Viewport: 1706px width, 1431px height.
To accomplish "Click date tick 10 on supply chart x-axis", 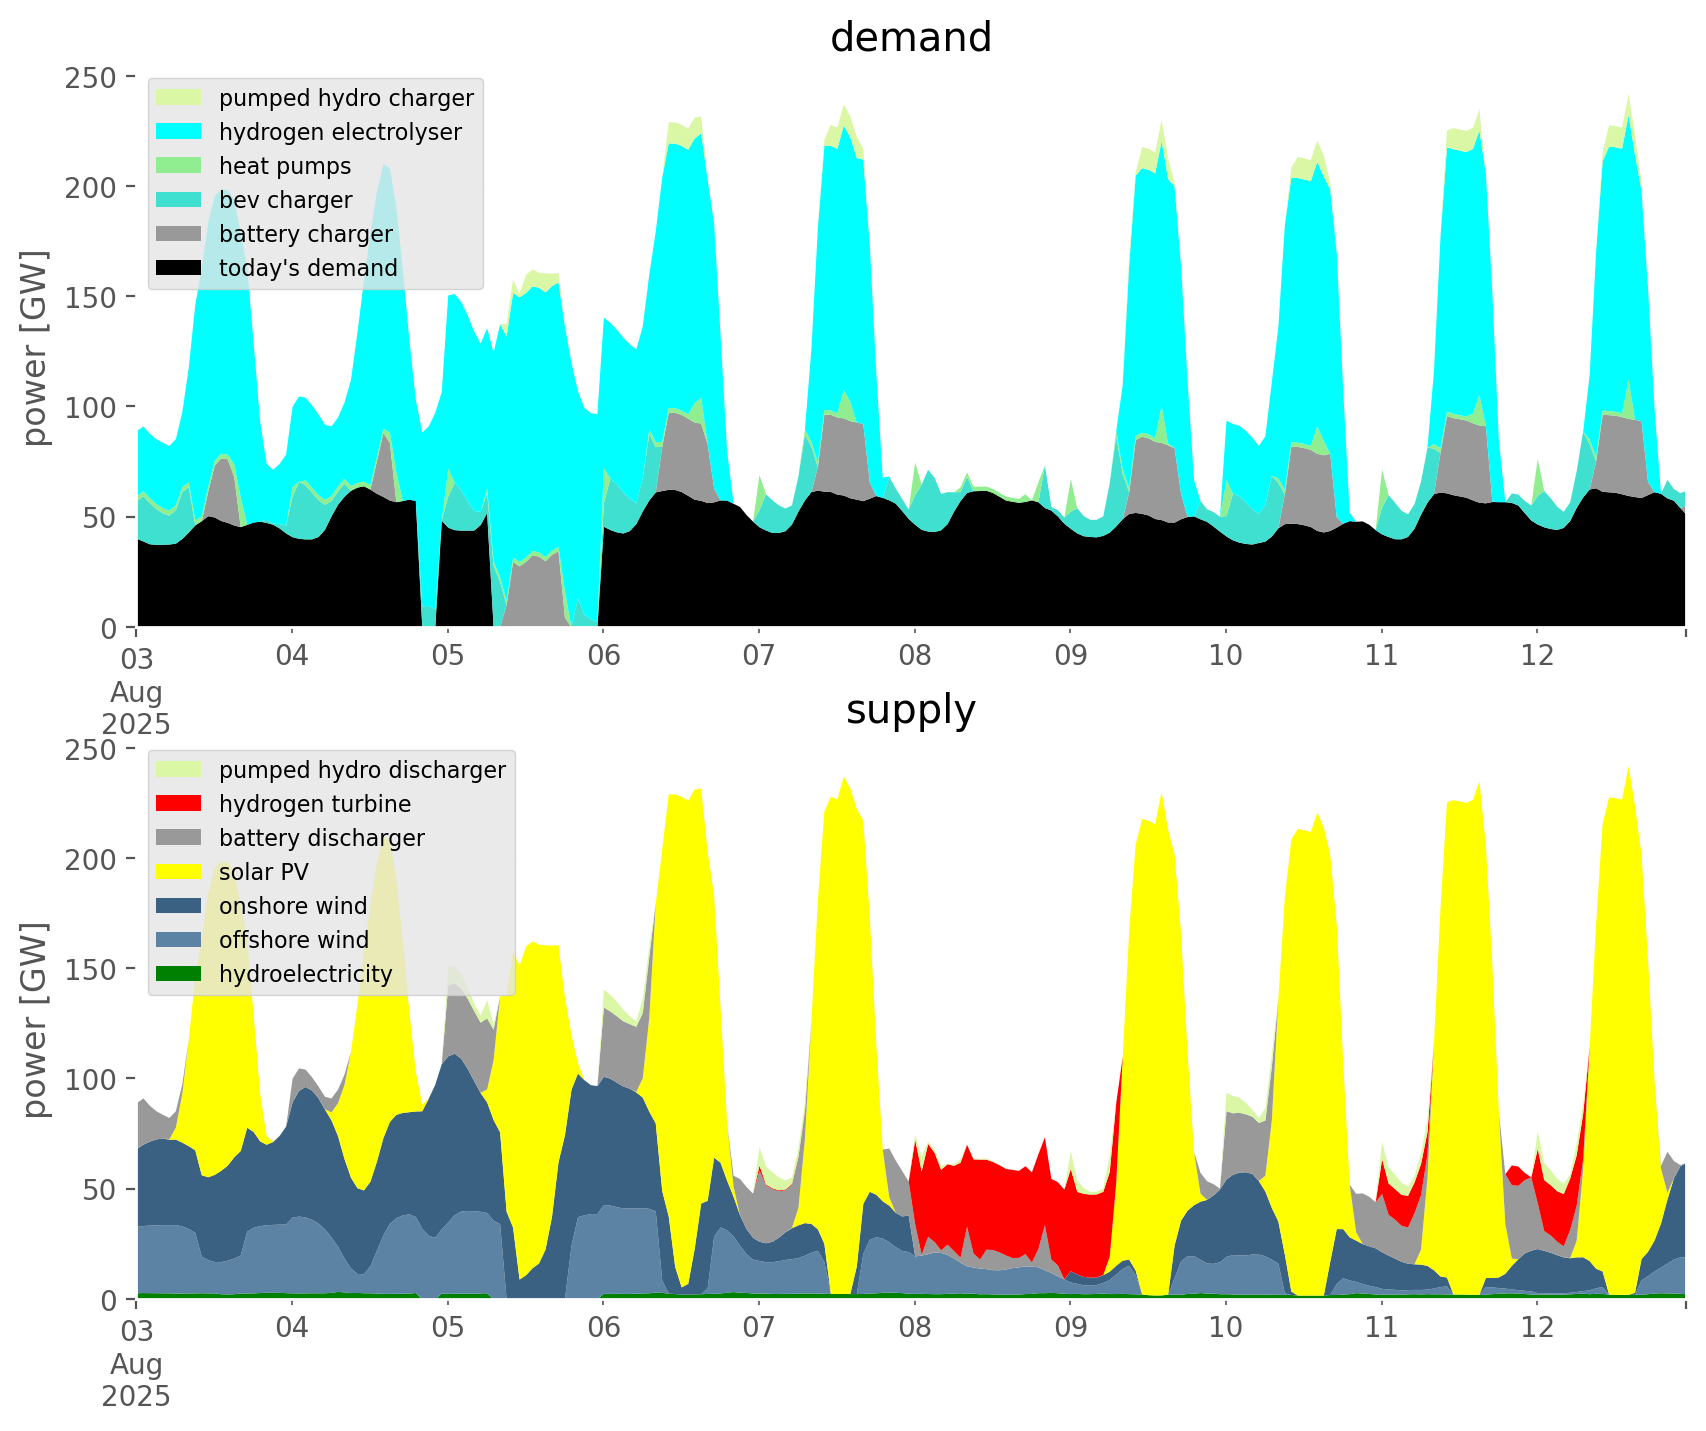I will (x=1225, y=1328).
